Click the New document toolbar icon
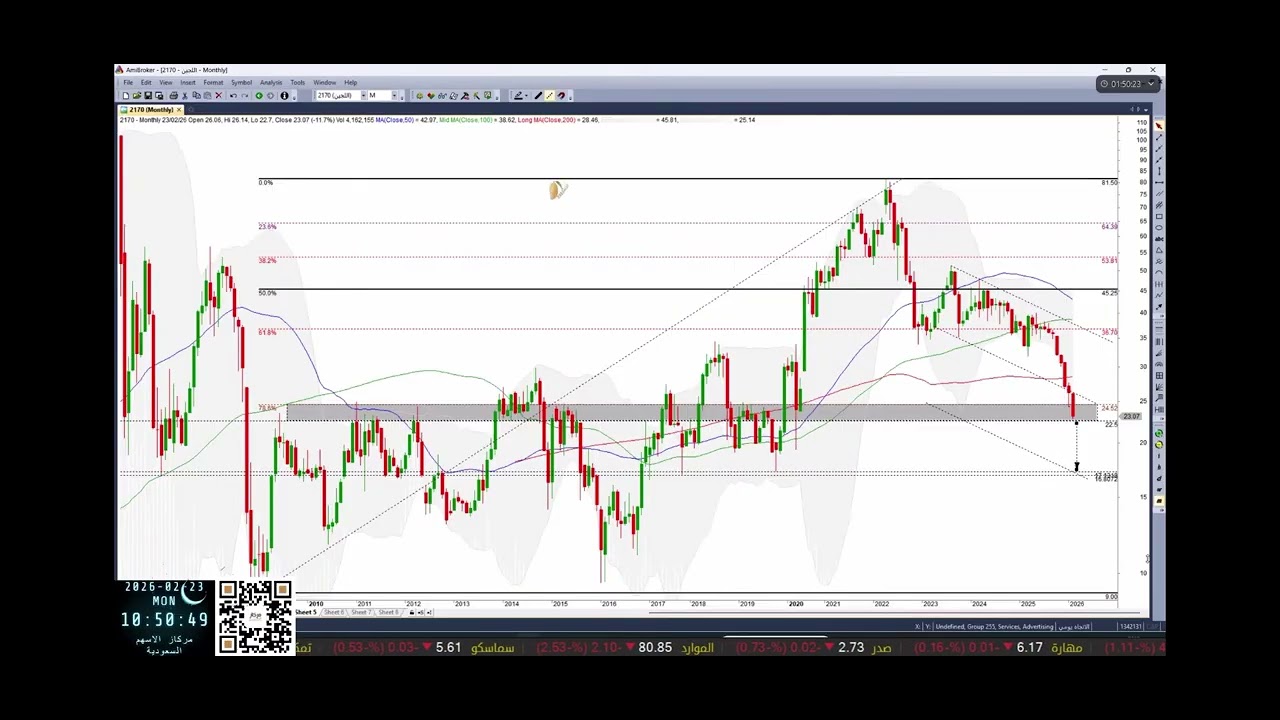This screenshot has height=720, width=1280. coord(126,95)
